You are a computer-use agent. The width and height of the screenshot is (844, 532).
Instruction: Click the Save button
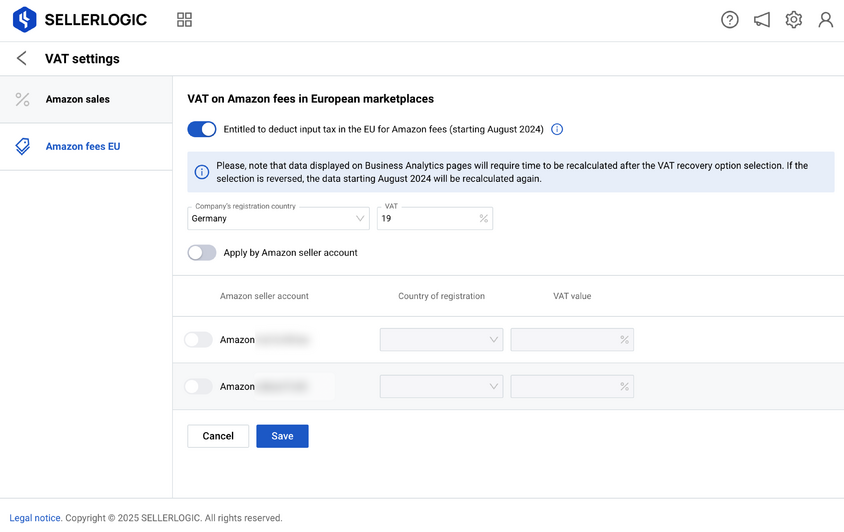(282, 436)
